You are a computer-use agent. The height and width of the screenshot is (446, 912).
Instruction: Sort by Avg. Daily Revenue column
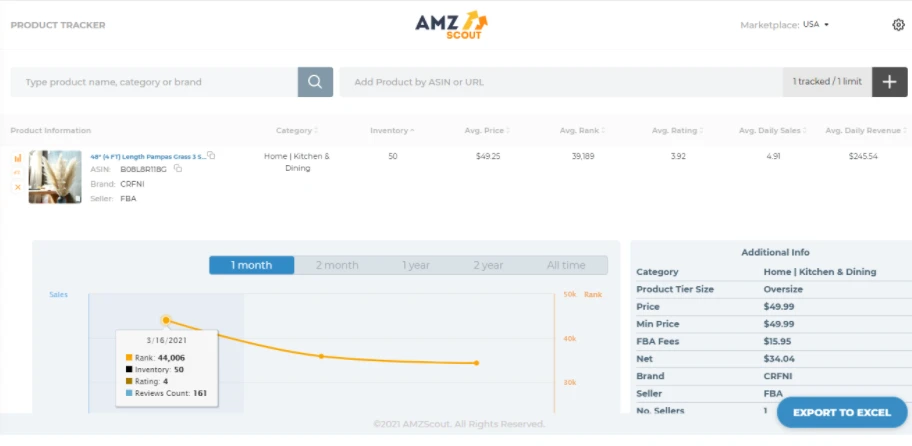[866, 130]
